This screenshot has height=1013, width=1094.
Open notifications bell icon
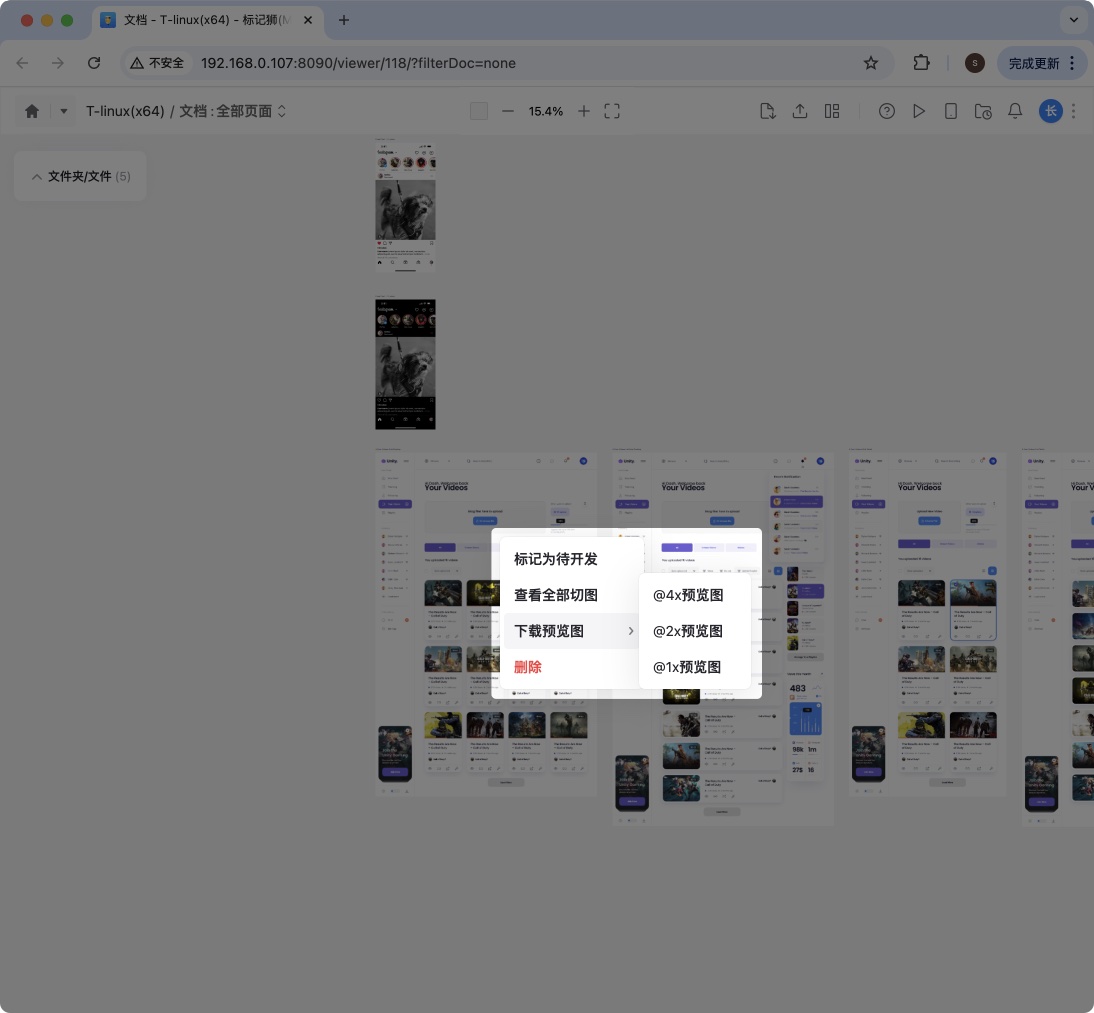coord(1015,111)
